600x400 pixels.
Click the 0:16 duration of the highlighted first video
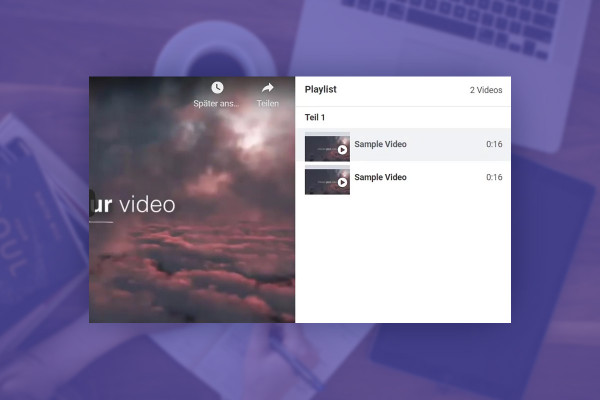(x=494, y=144)
